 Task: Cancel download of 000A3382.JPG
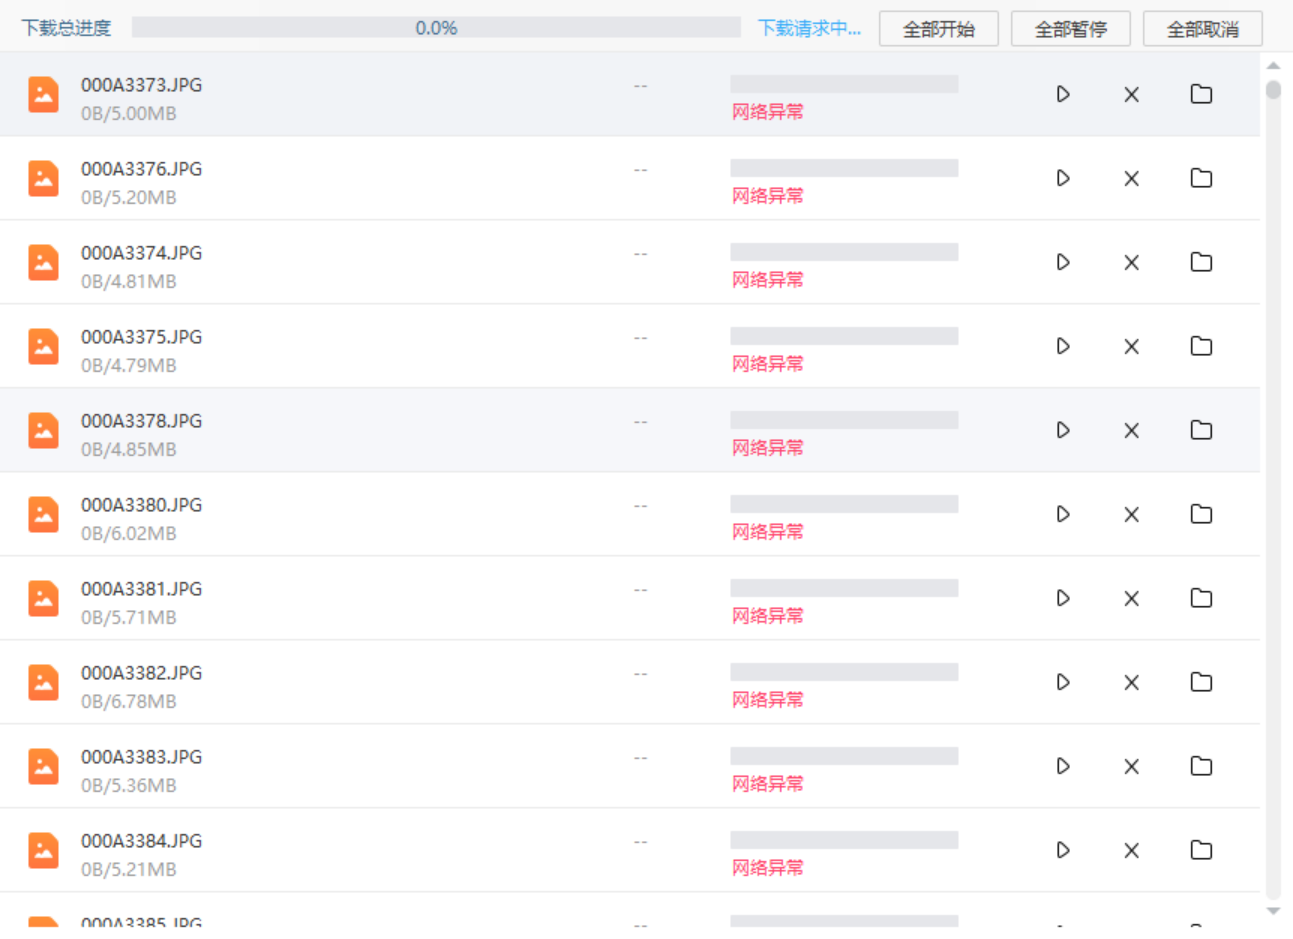point(1131,683)
